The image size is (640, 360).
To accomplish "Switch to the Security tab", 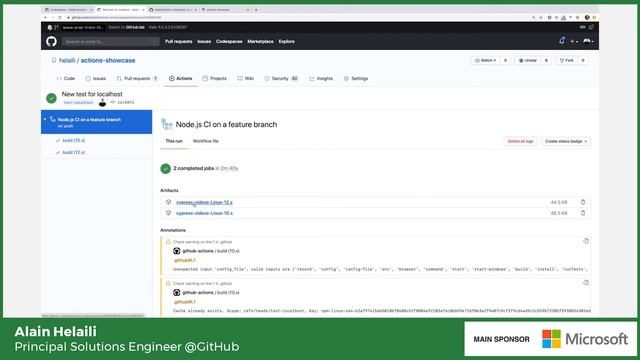I will [x=281, y=78].
